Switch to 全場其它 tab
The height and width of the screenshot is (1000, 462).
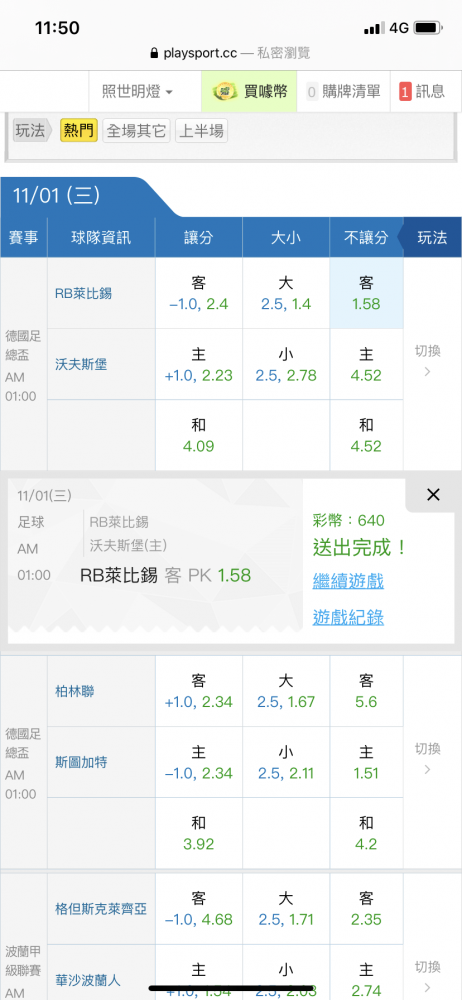(136, 131)
